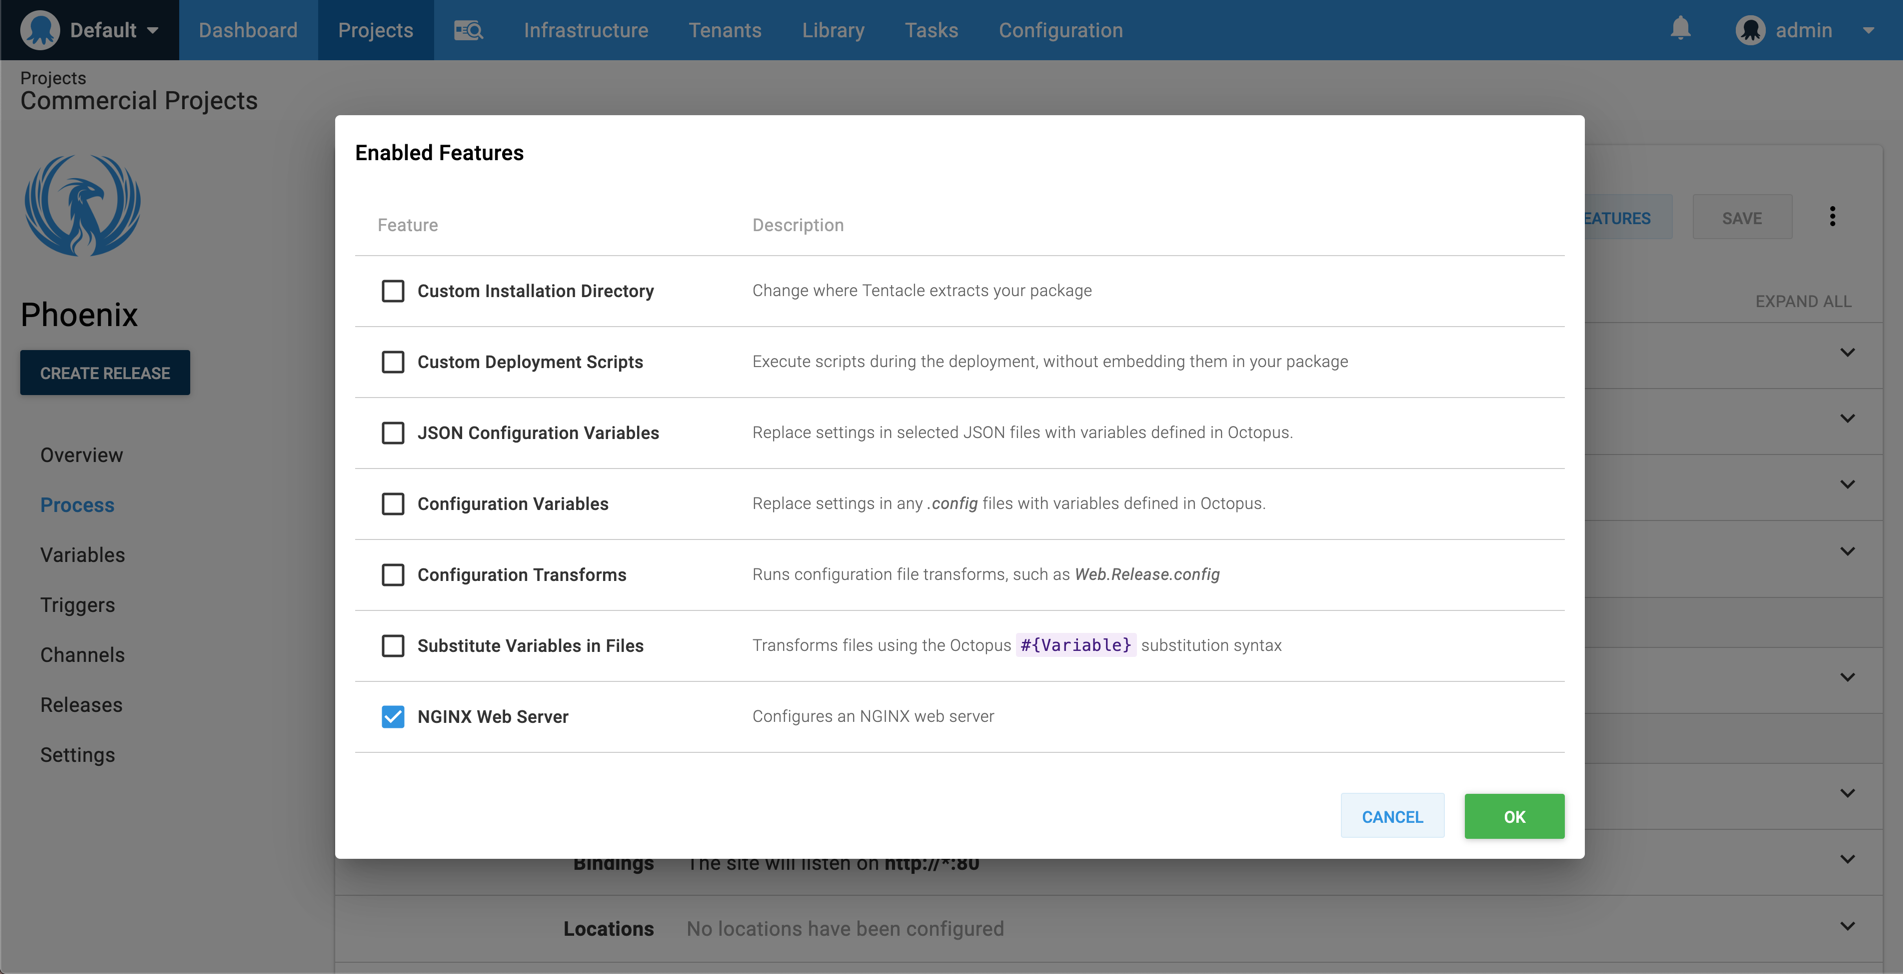
Task: Check JSON Configuration Variables feature
Action: coord(393,433)
